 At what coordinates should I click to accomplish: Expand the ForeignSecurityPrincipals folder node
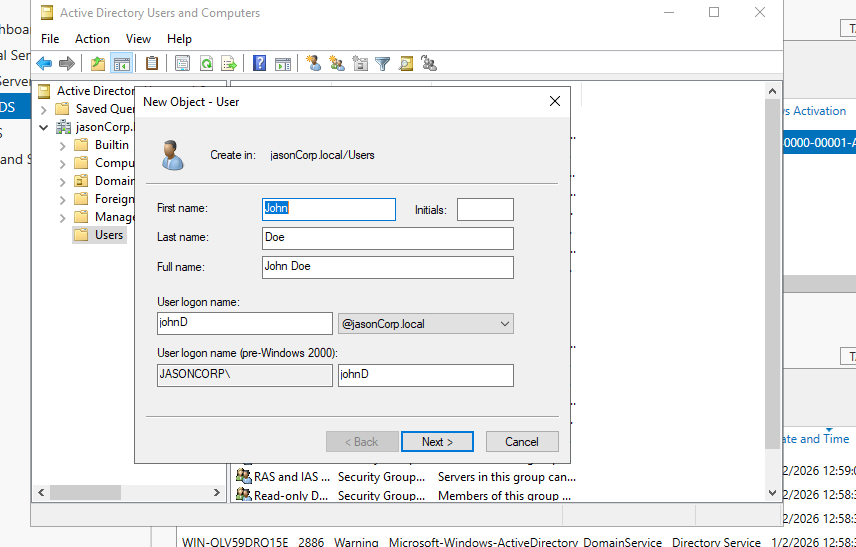click(x=62, y=200)
